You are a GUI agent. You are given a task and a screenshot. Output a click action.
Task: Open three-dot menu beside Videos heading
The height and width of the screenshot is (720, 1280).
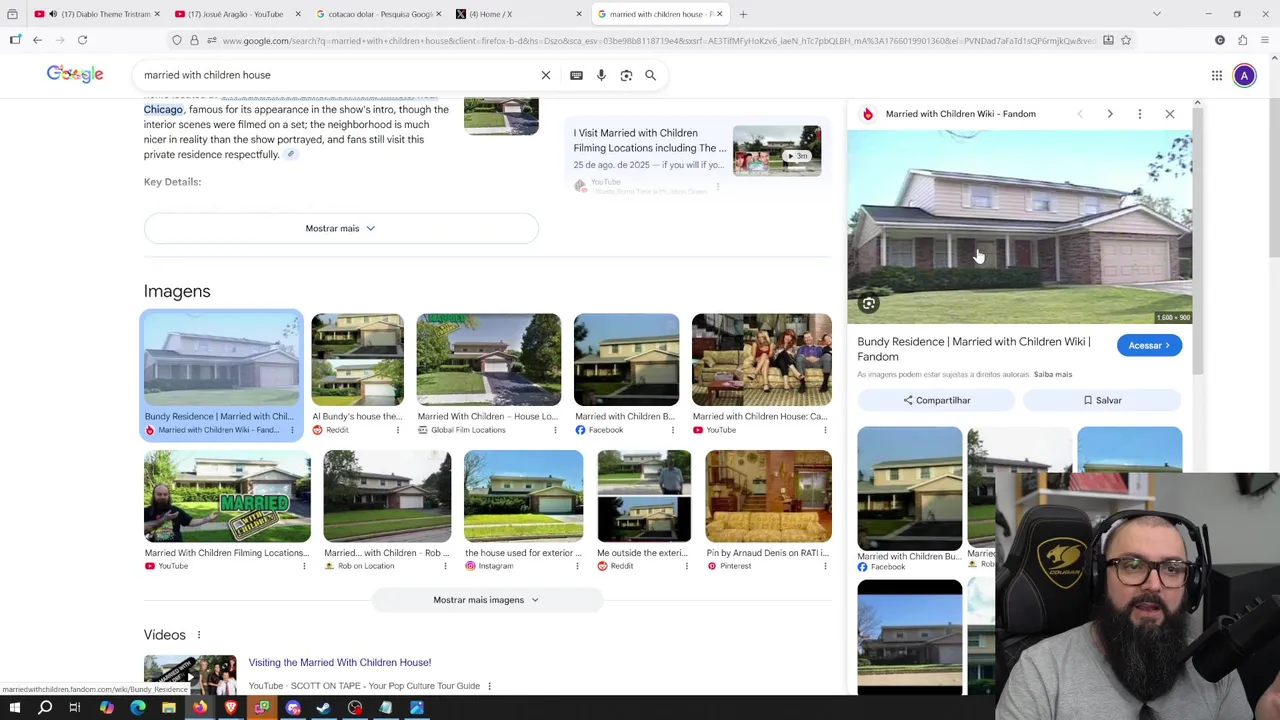click(198, 635)
